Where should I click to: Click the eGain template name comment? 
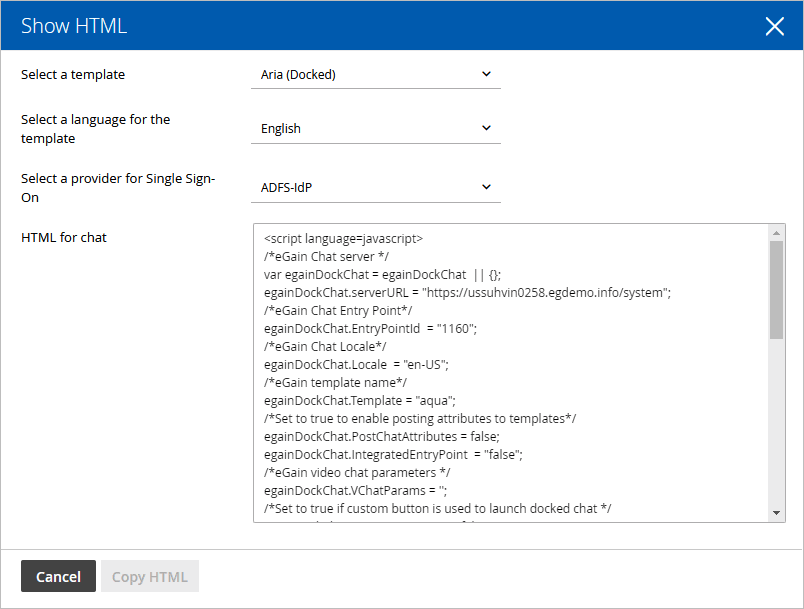335,382
